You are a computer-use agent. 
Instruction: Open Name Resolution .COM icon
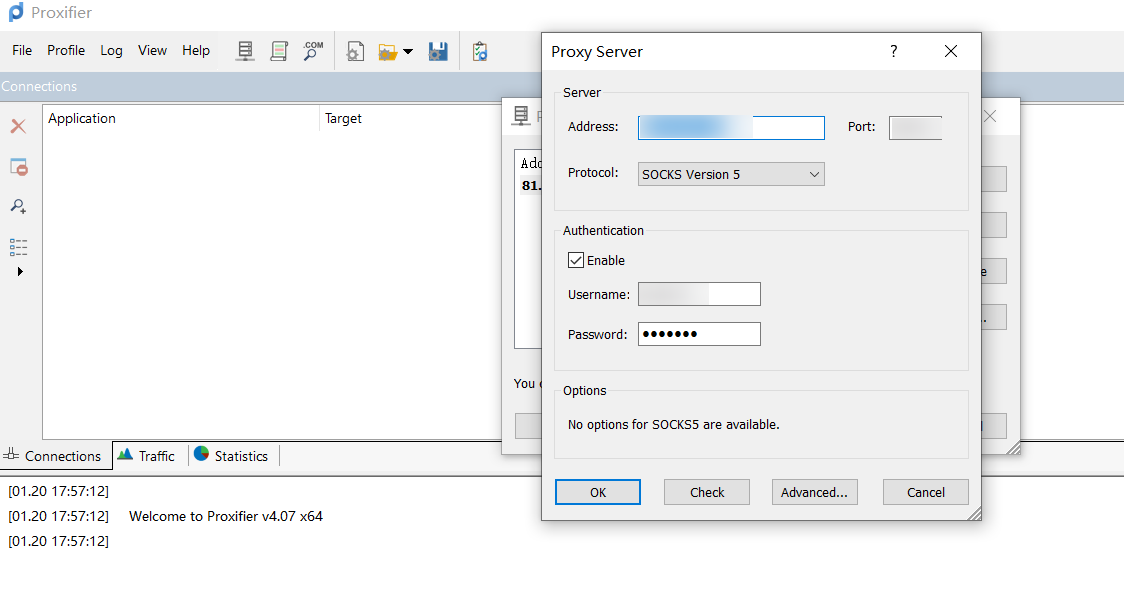coord(313,51)
